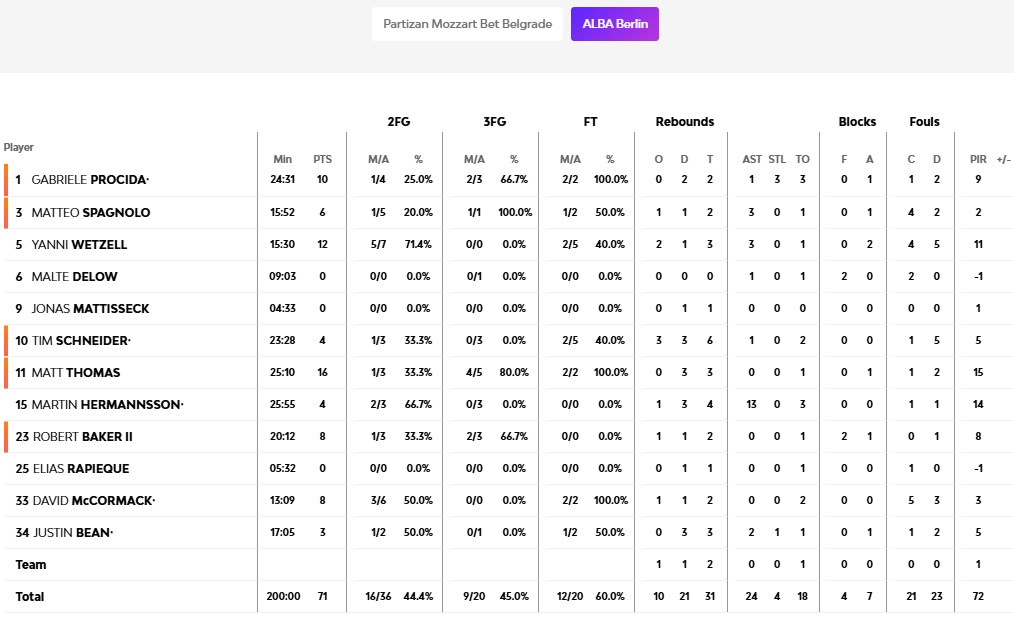Open Martin Hermannsson's player page
The height and width of the screenshot is (621, 1014).
[107, 405]
